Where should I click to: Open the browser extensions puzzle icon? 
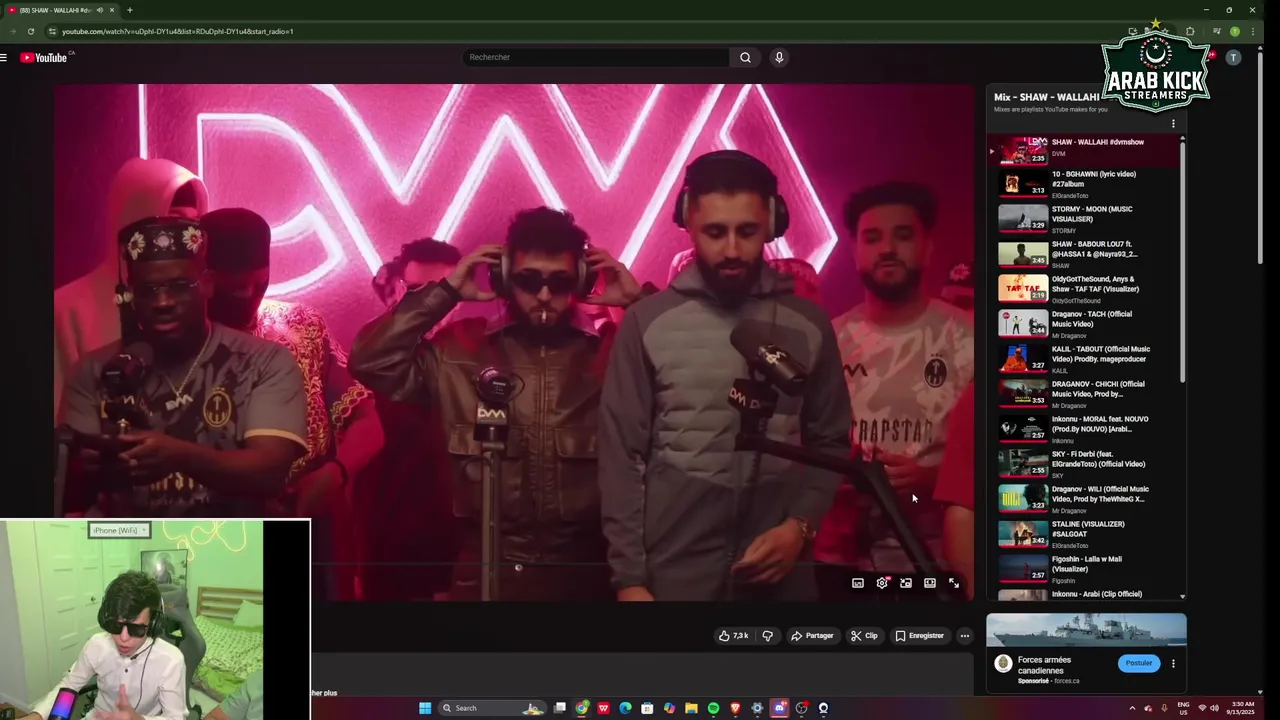coord(1190,31)
